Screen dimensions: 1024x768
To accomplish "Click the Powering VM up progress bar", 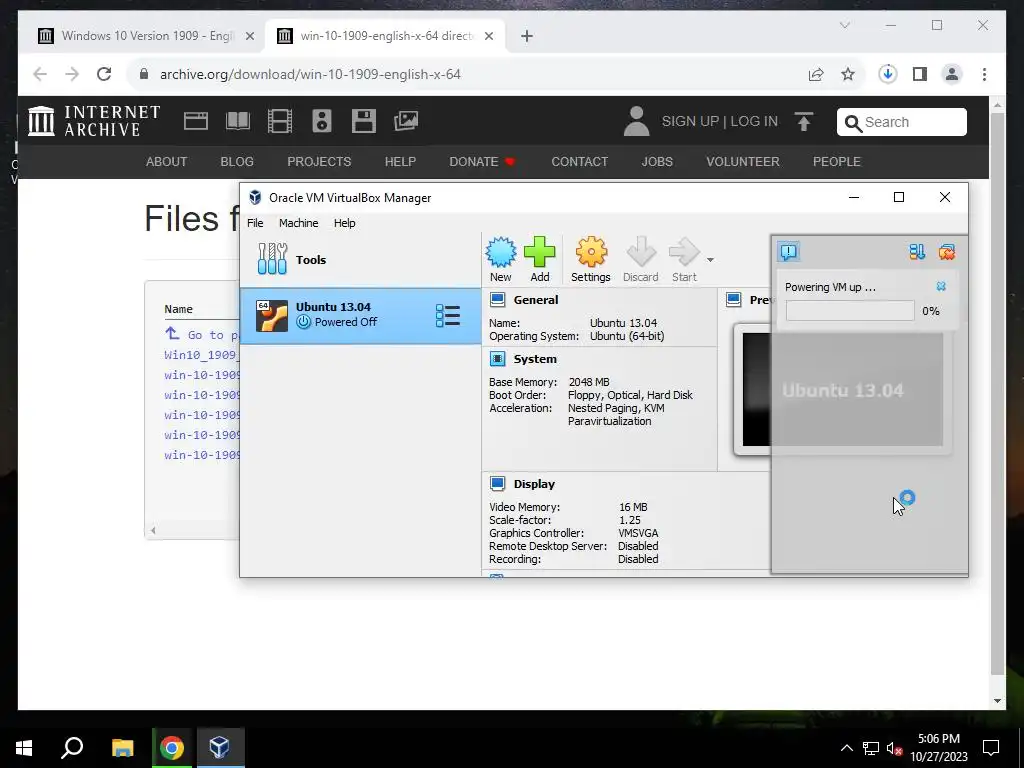I will (x=850, y=310).
